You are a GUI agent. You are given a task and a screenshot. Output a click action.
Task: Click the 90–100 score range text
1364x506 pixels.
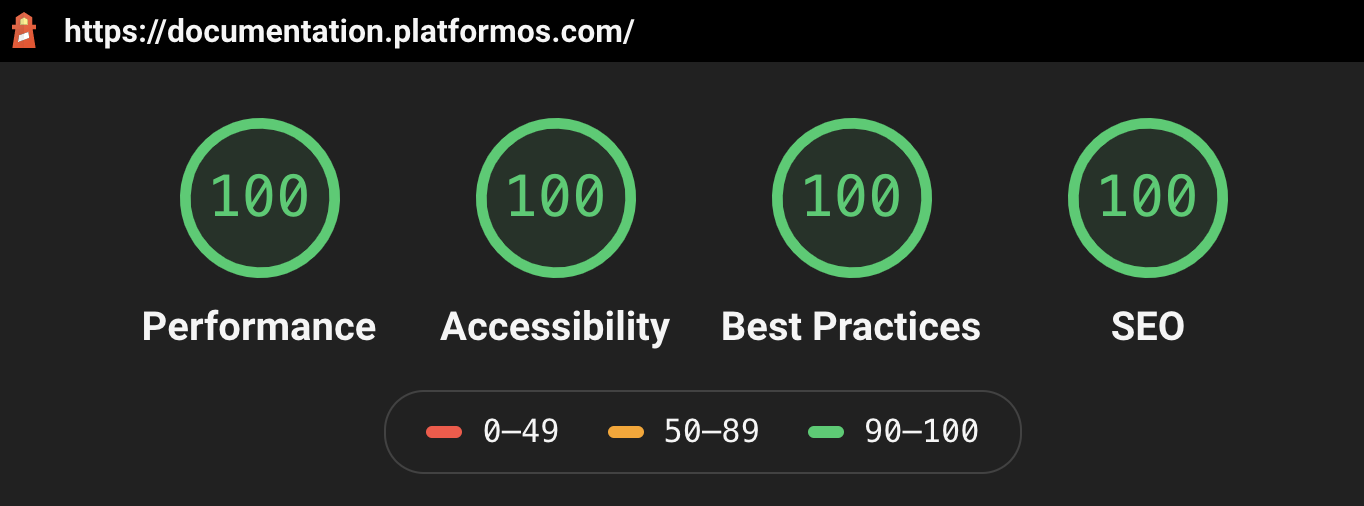[921, 432]
